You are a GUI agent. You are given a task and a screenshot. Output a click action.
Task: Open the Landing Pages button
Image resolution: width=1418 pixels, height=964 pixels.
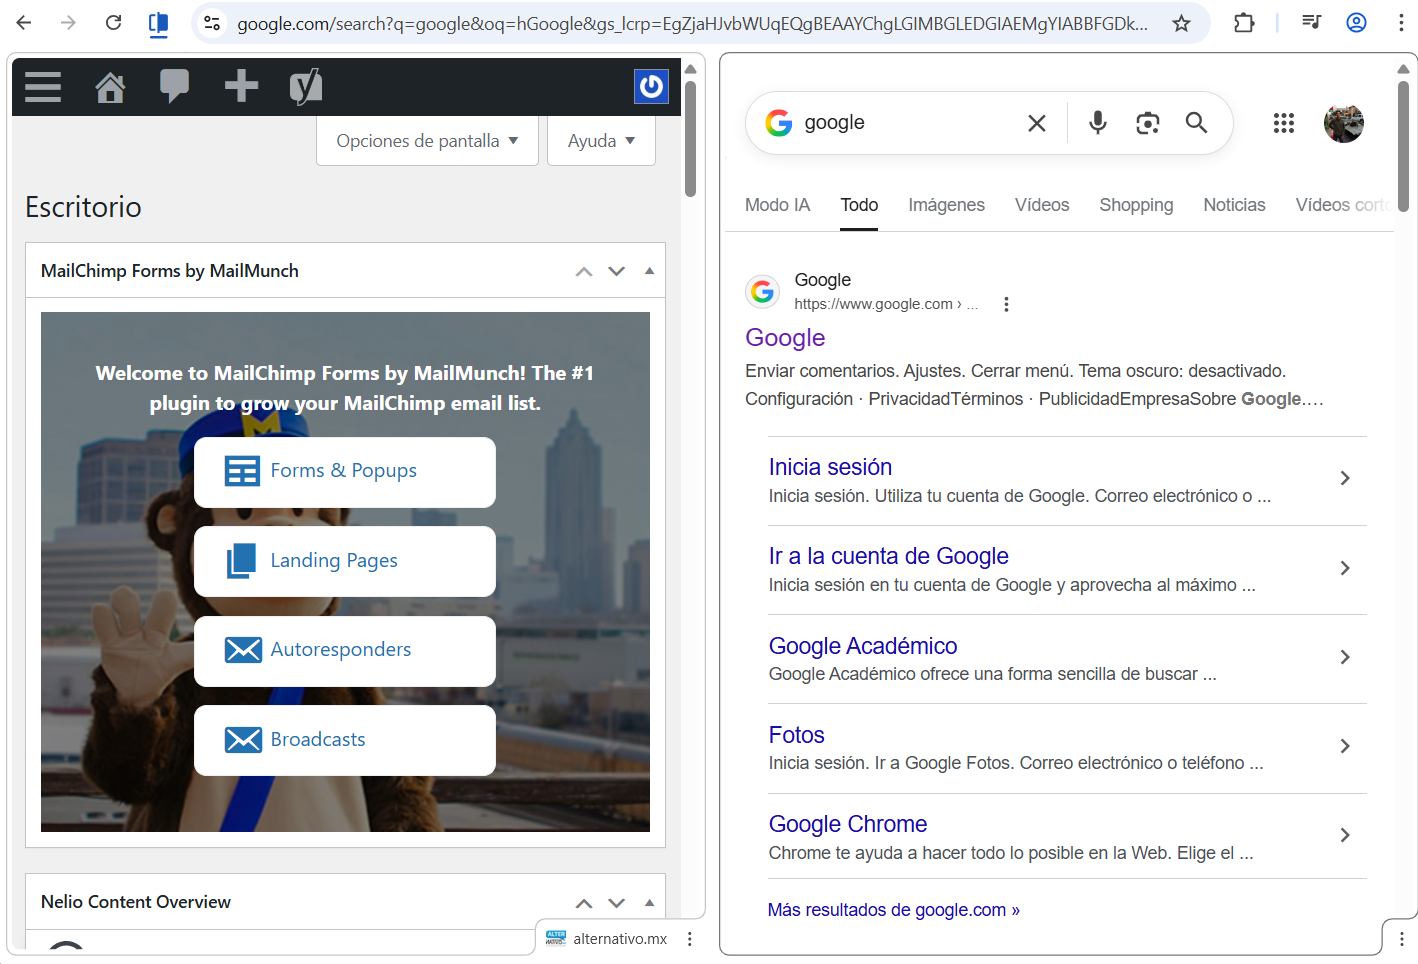click(345, 562)
